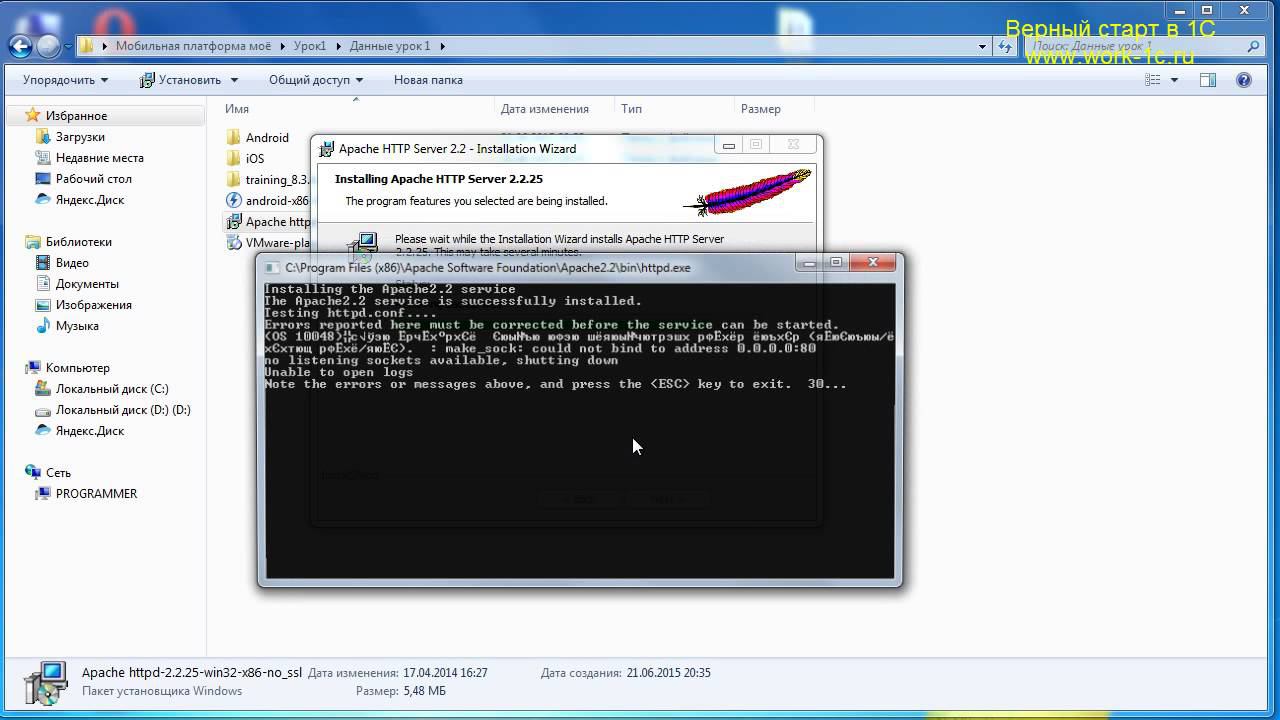Close the httpd.exe console window
This screenshot has height=720, width=1280.
click(873, 263)
